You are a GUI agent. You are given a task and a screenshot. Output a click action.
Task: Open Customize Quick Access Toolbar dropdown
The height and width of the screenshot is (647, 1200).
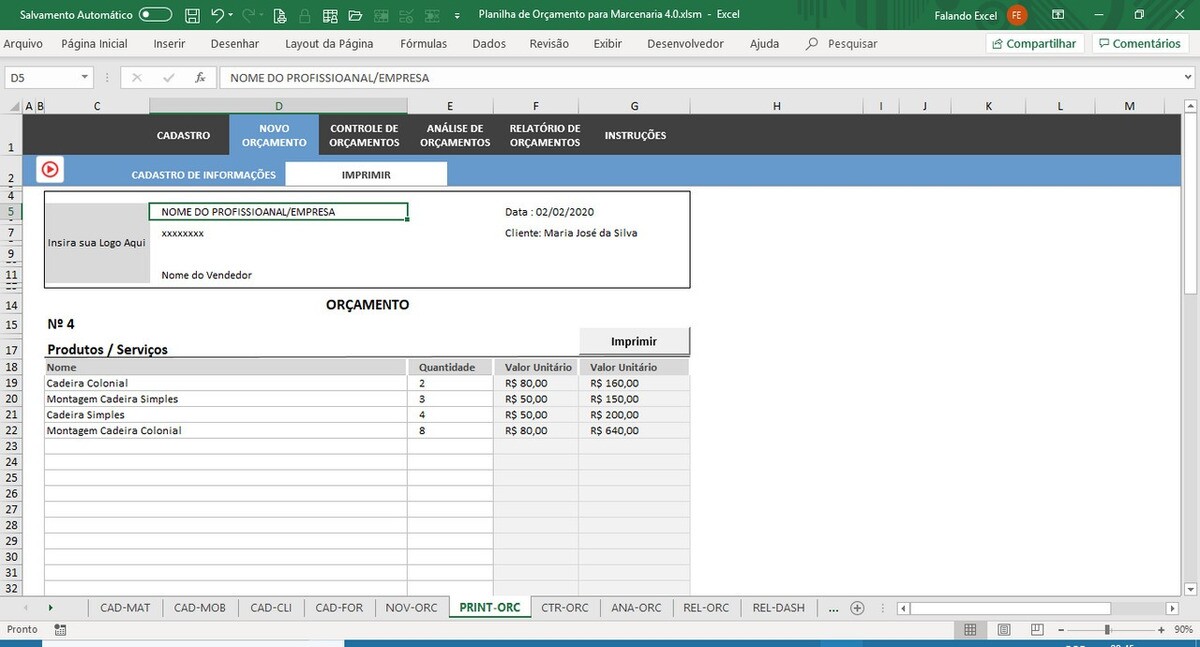point(457,15)
